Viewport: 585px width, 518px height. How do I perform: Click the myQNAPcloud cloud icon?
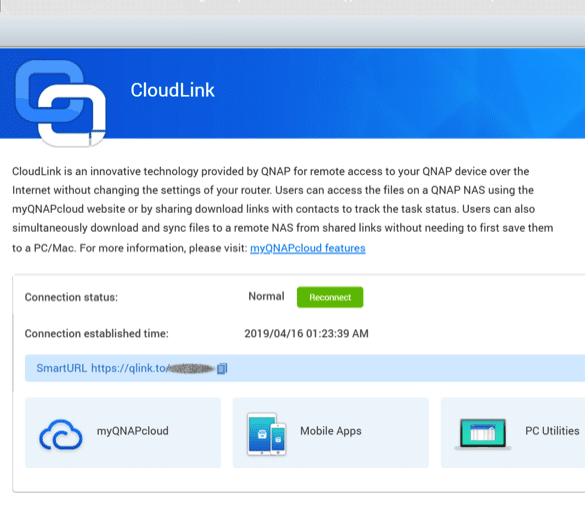(x=61, y=434)
